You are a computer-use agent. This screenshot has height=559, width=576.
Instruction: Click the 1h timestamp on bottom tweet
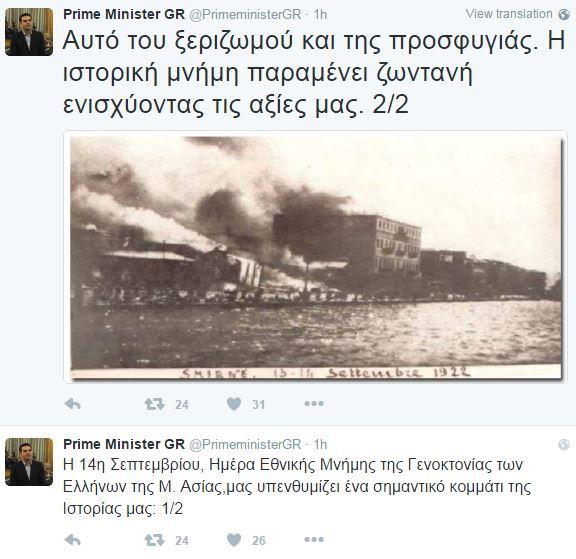(320, 444)
